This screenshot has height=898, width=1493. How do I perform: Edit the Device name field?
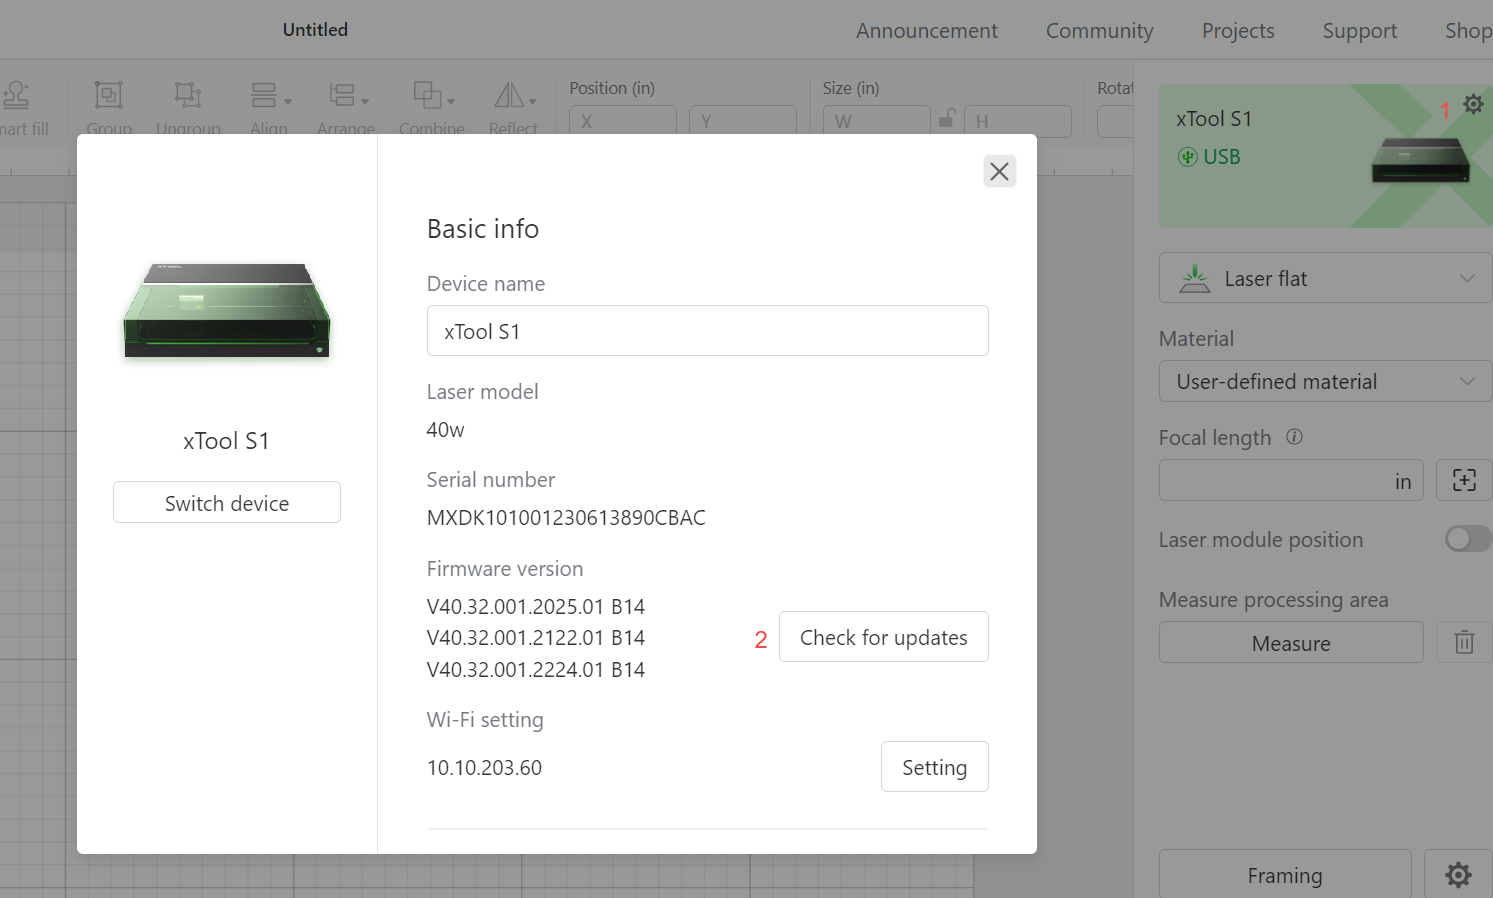pos(708,331)
